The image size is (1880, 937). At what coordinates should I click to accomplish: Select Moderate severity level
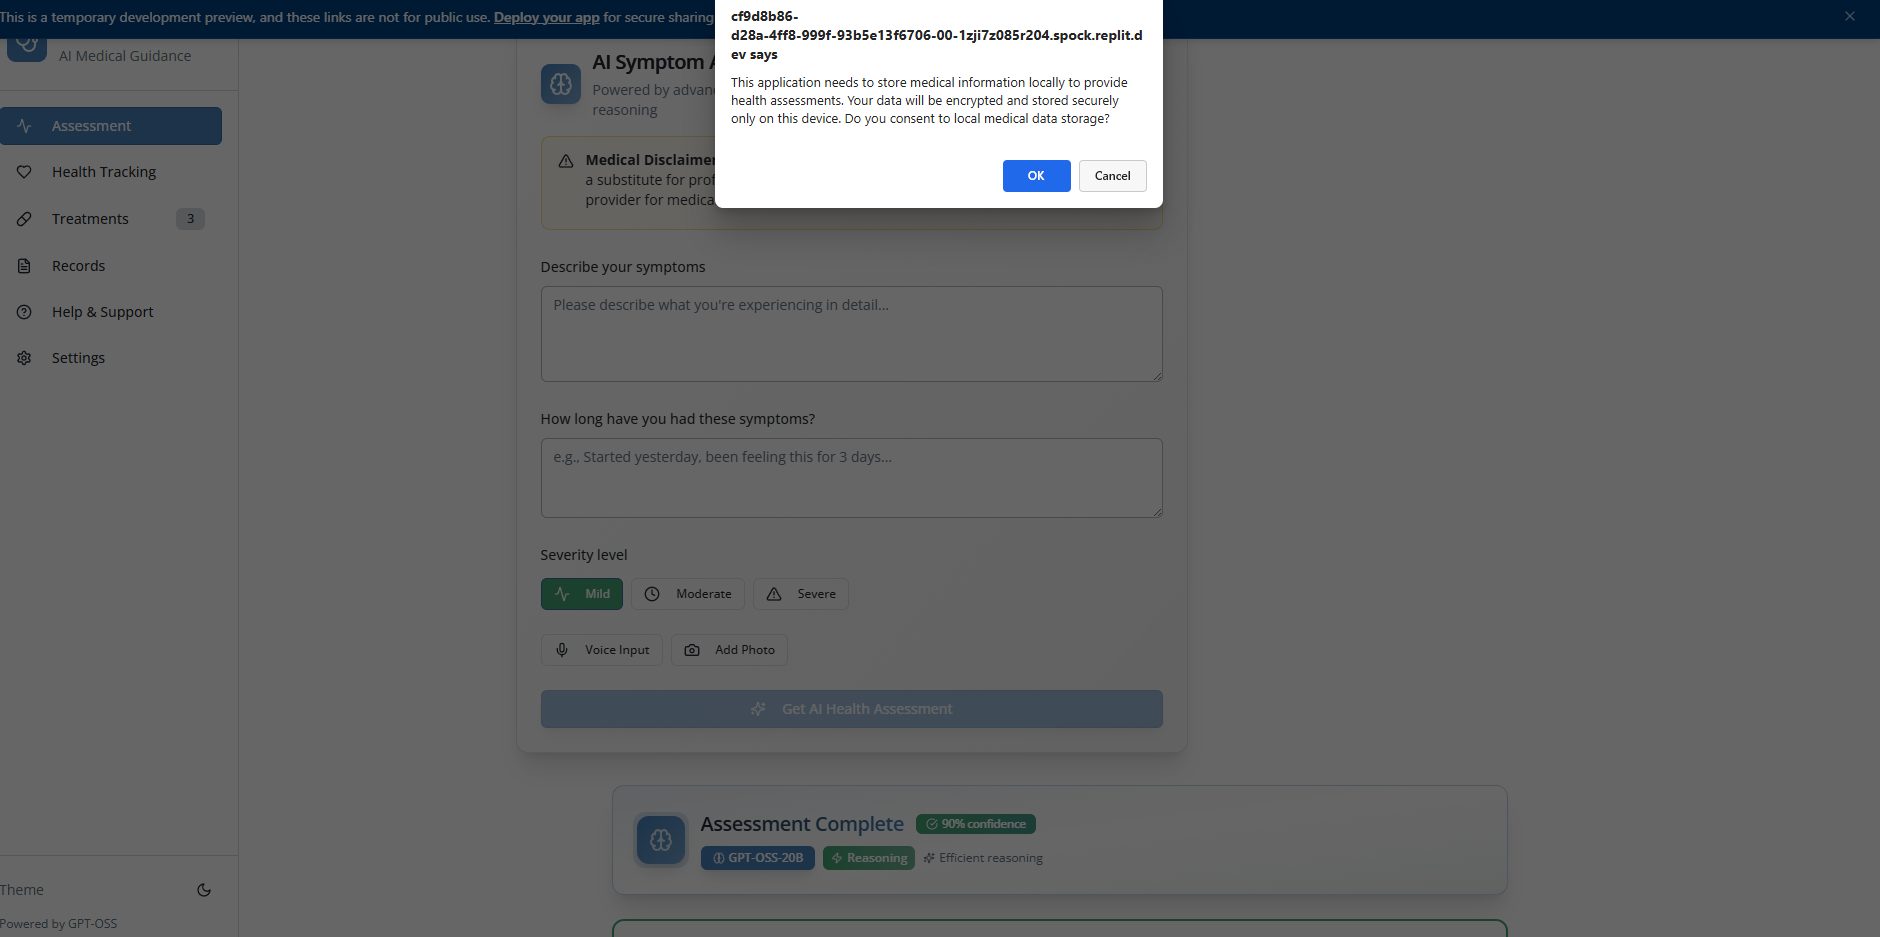(688, 594)
